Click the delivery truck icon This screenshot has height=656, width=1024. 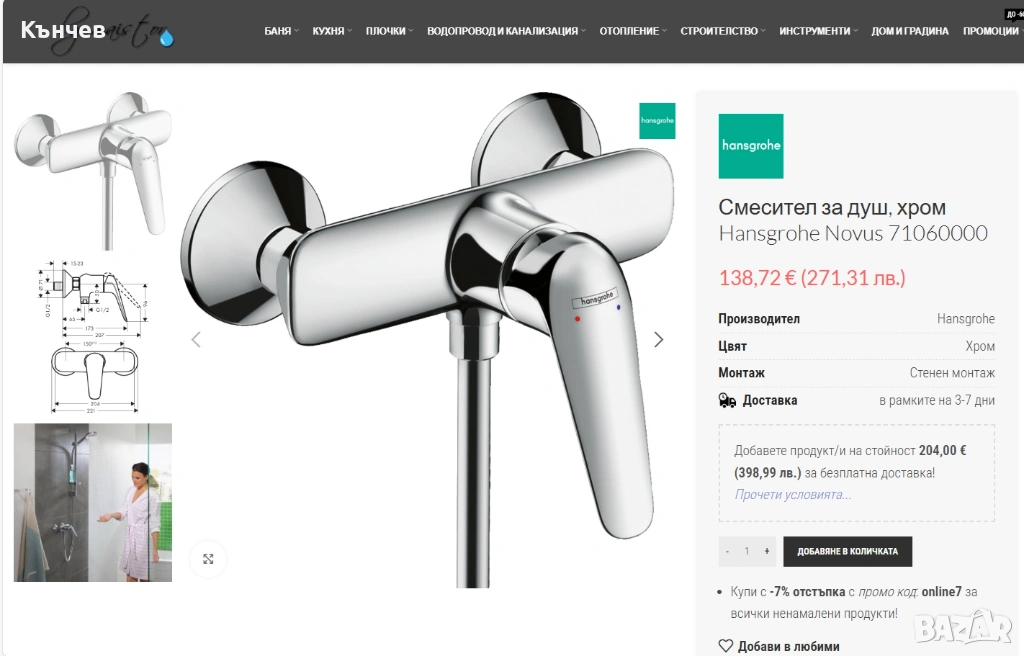point(727,401)
